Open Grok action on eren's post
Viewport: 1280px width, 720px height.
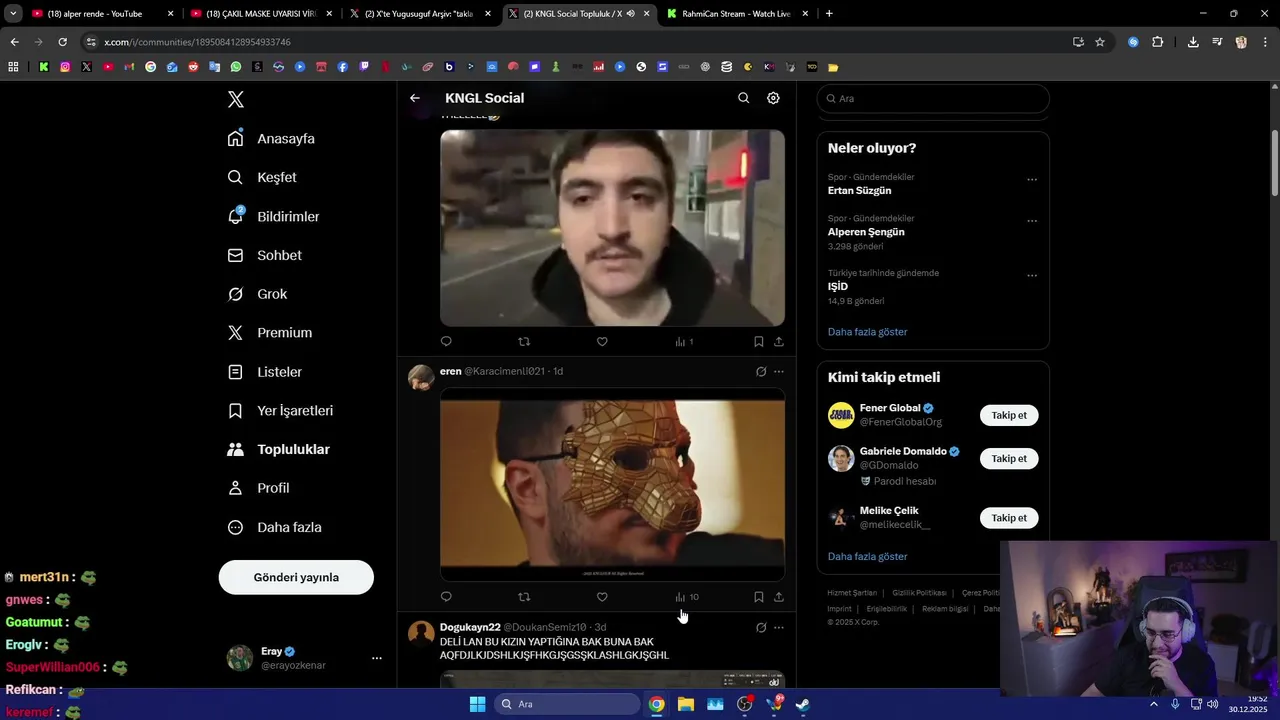[x=761, y=371]
